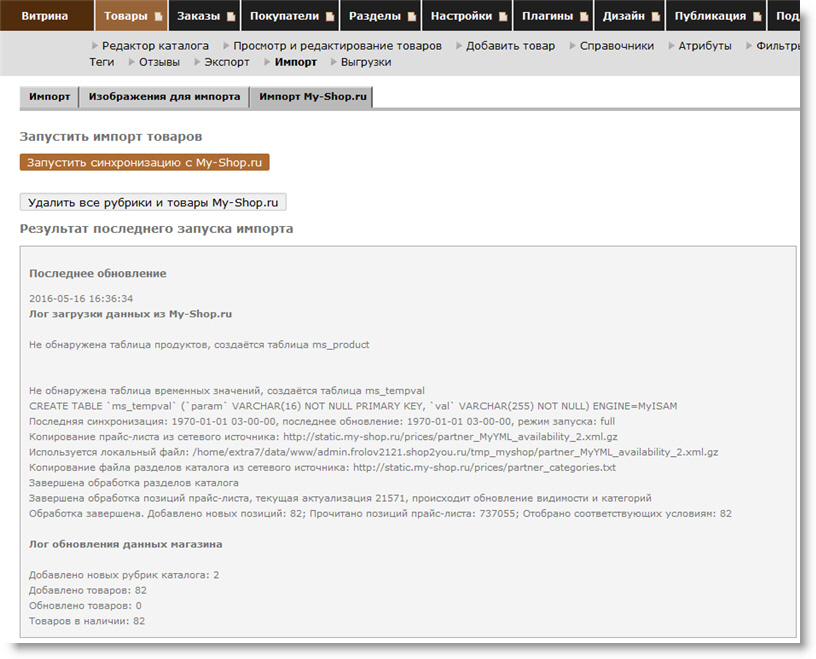
Task: Go to the Атрибуты page
Action: click(705, 46)
